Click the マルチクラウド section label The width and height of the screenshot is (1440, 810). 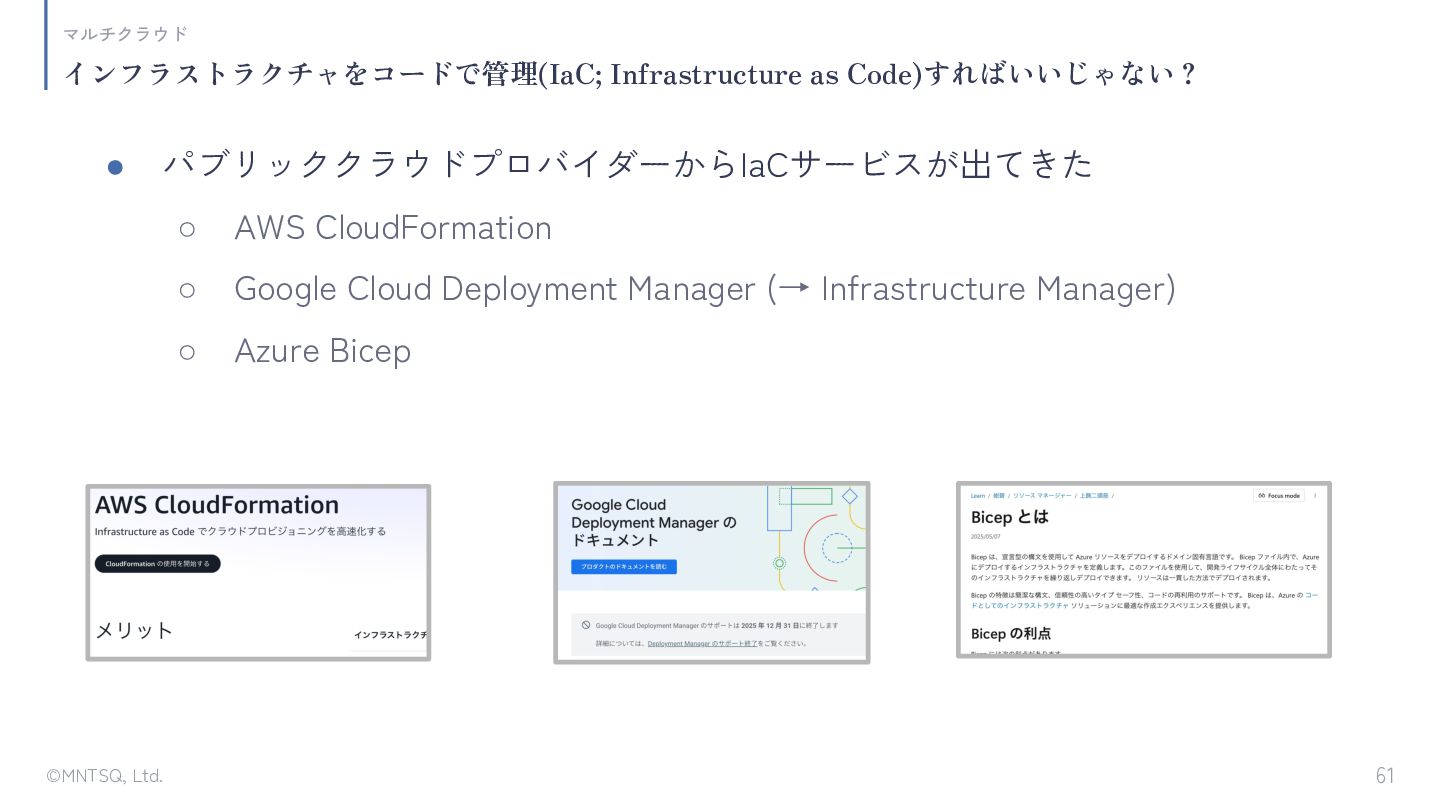(126, 34)
